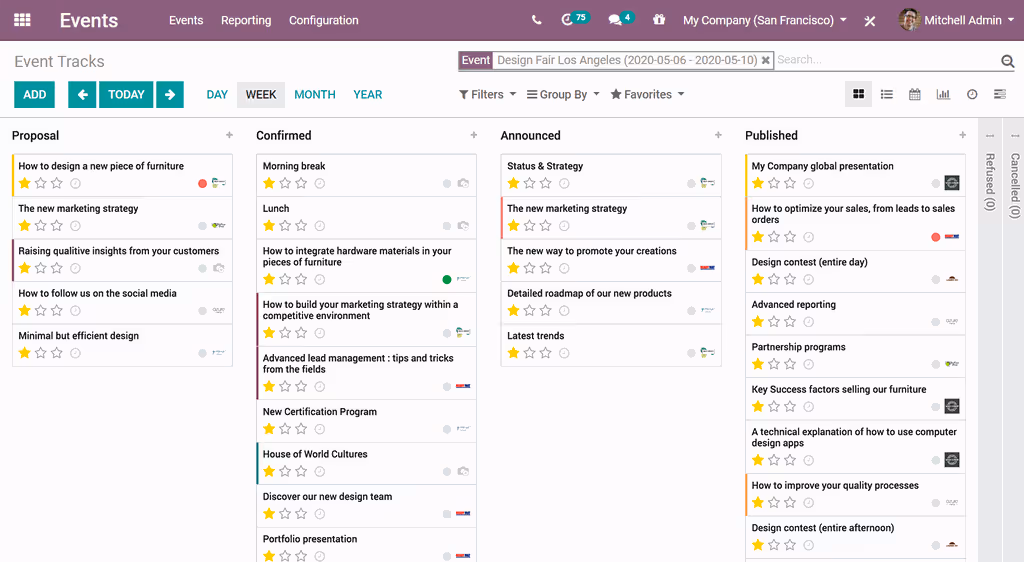Open the Favorites dropdown
Screen dimensions: 1024x562
(x=647, y=95)
